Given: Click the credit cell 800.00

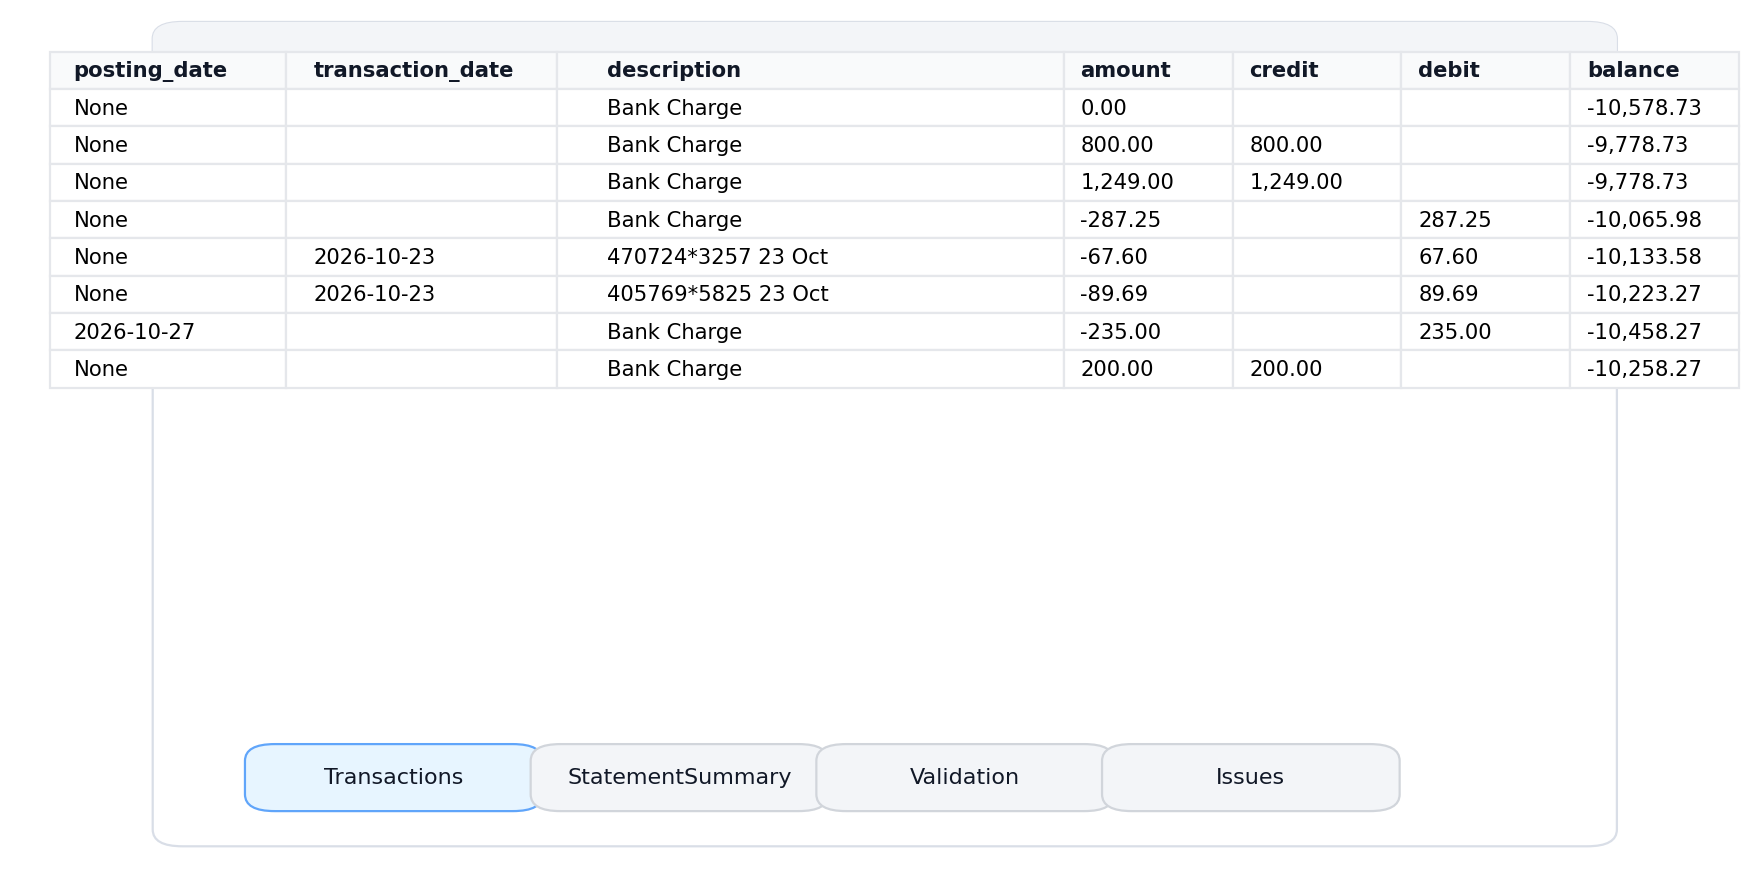Looking at the screenshot, I should tap(1317, 145).
